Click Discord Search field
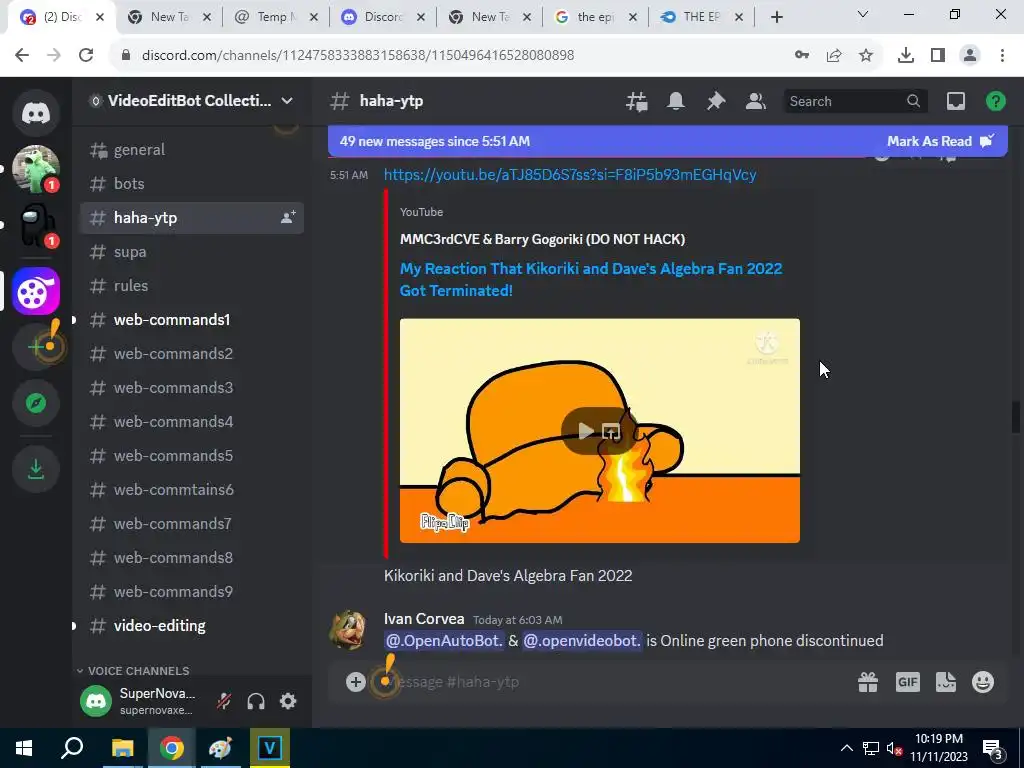 tap(855, 101)
